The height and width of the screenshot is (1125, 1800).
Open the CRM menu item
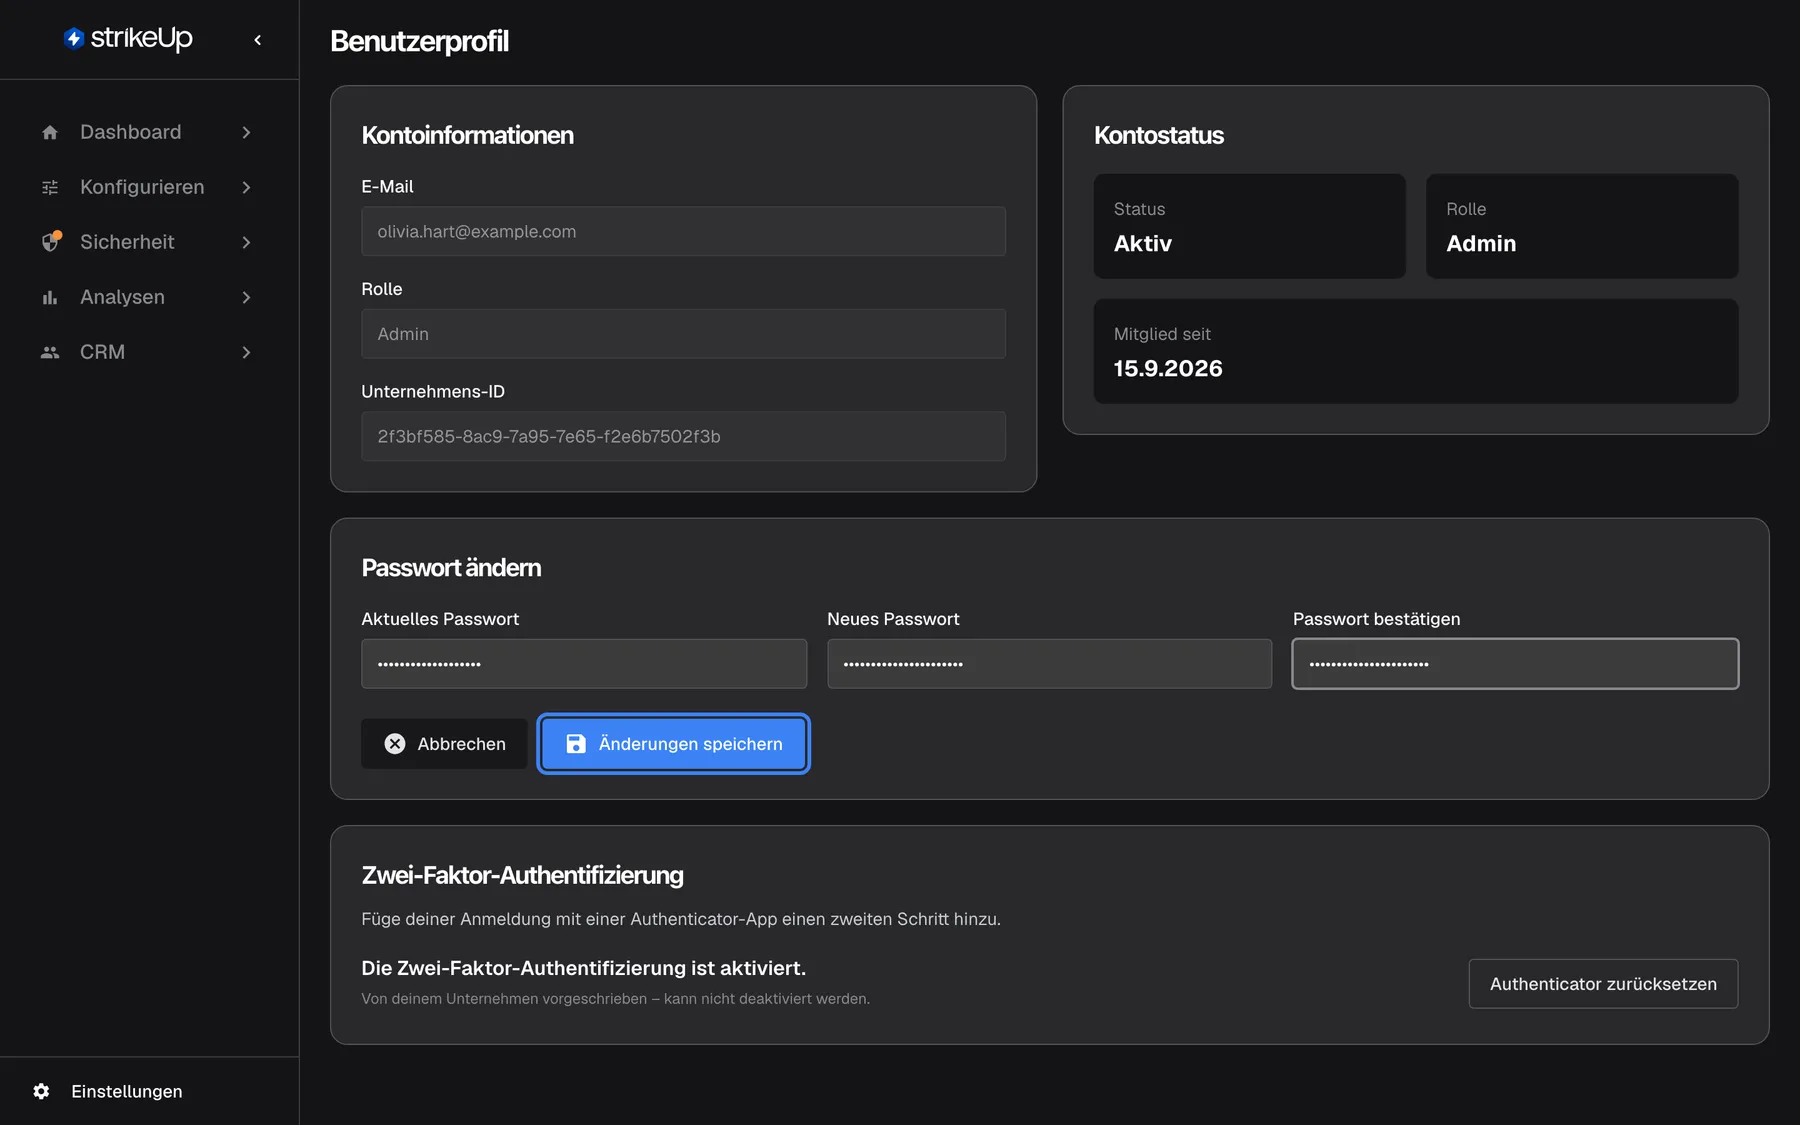click(149, 352)
